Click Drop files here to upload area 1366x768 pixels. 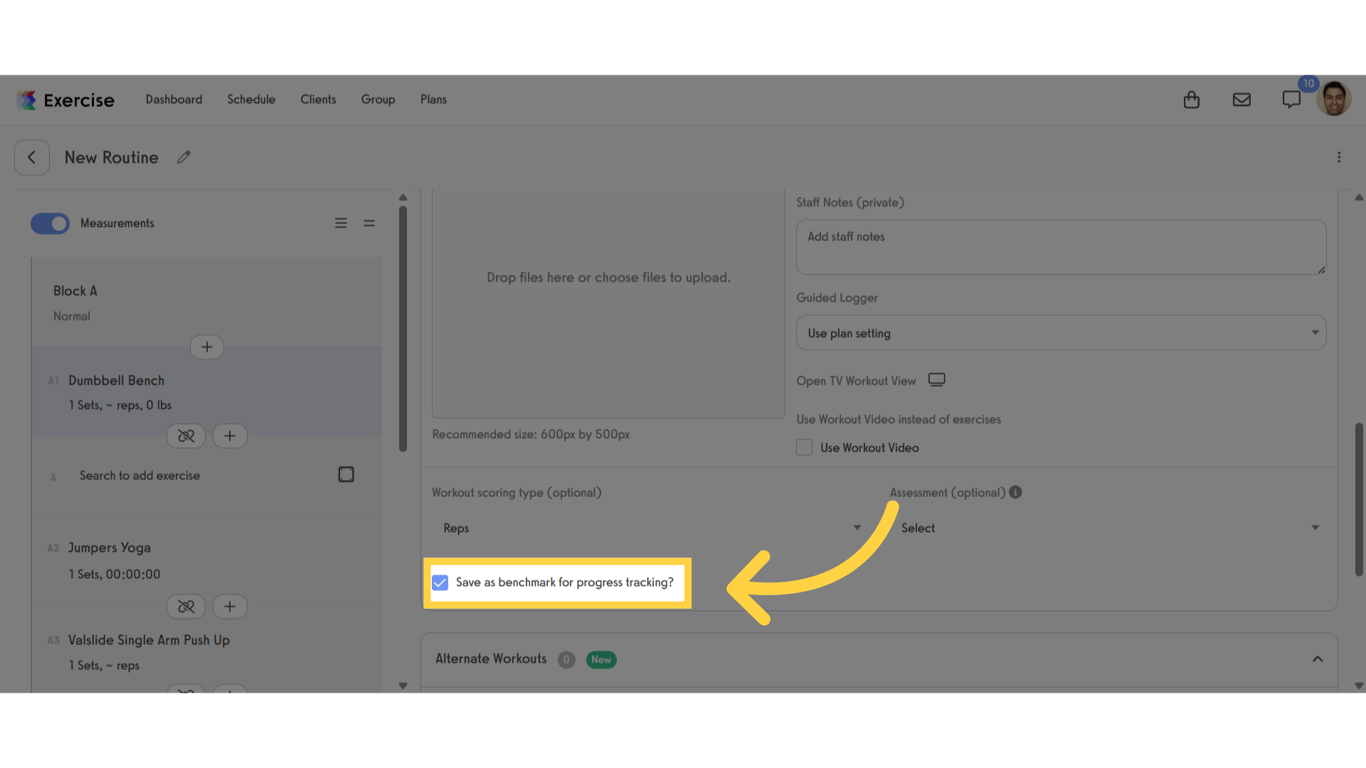click(x=607, y=277)
